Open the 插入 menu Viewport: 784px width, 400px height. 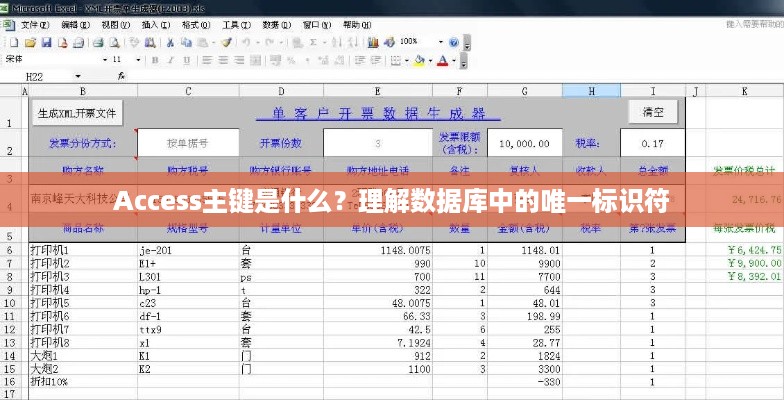click(x=156, y=24)
